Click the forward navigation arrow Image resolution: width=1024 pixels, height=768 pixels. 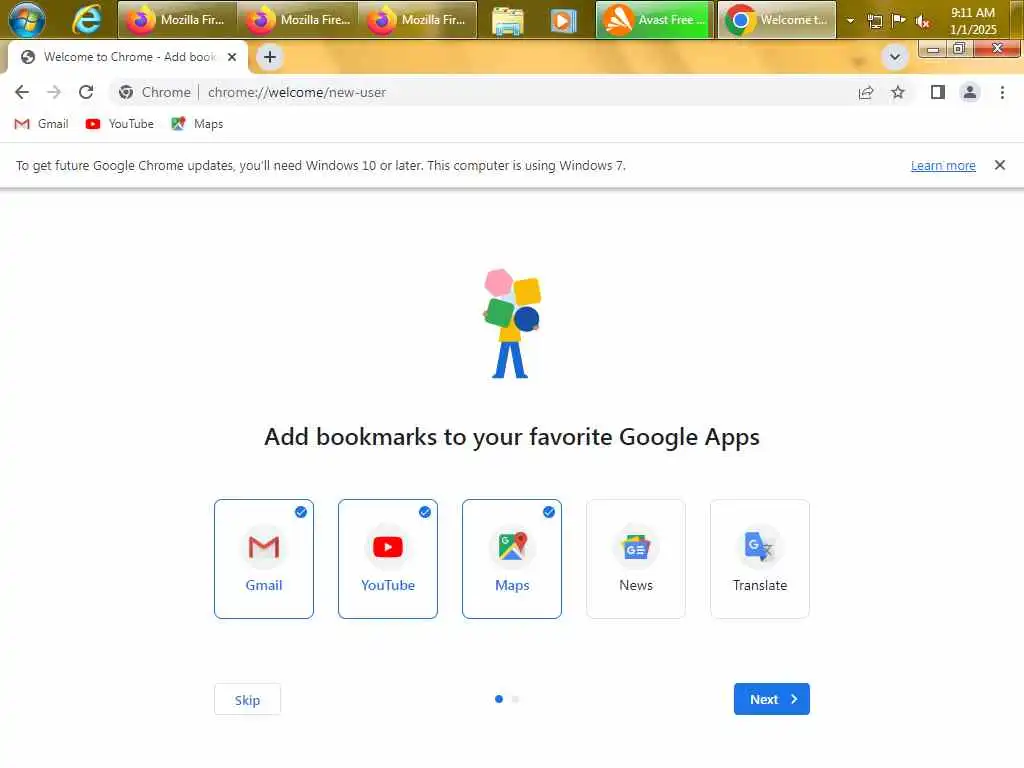tap(54, 92)
